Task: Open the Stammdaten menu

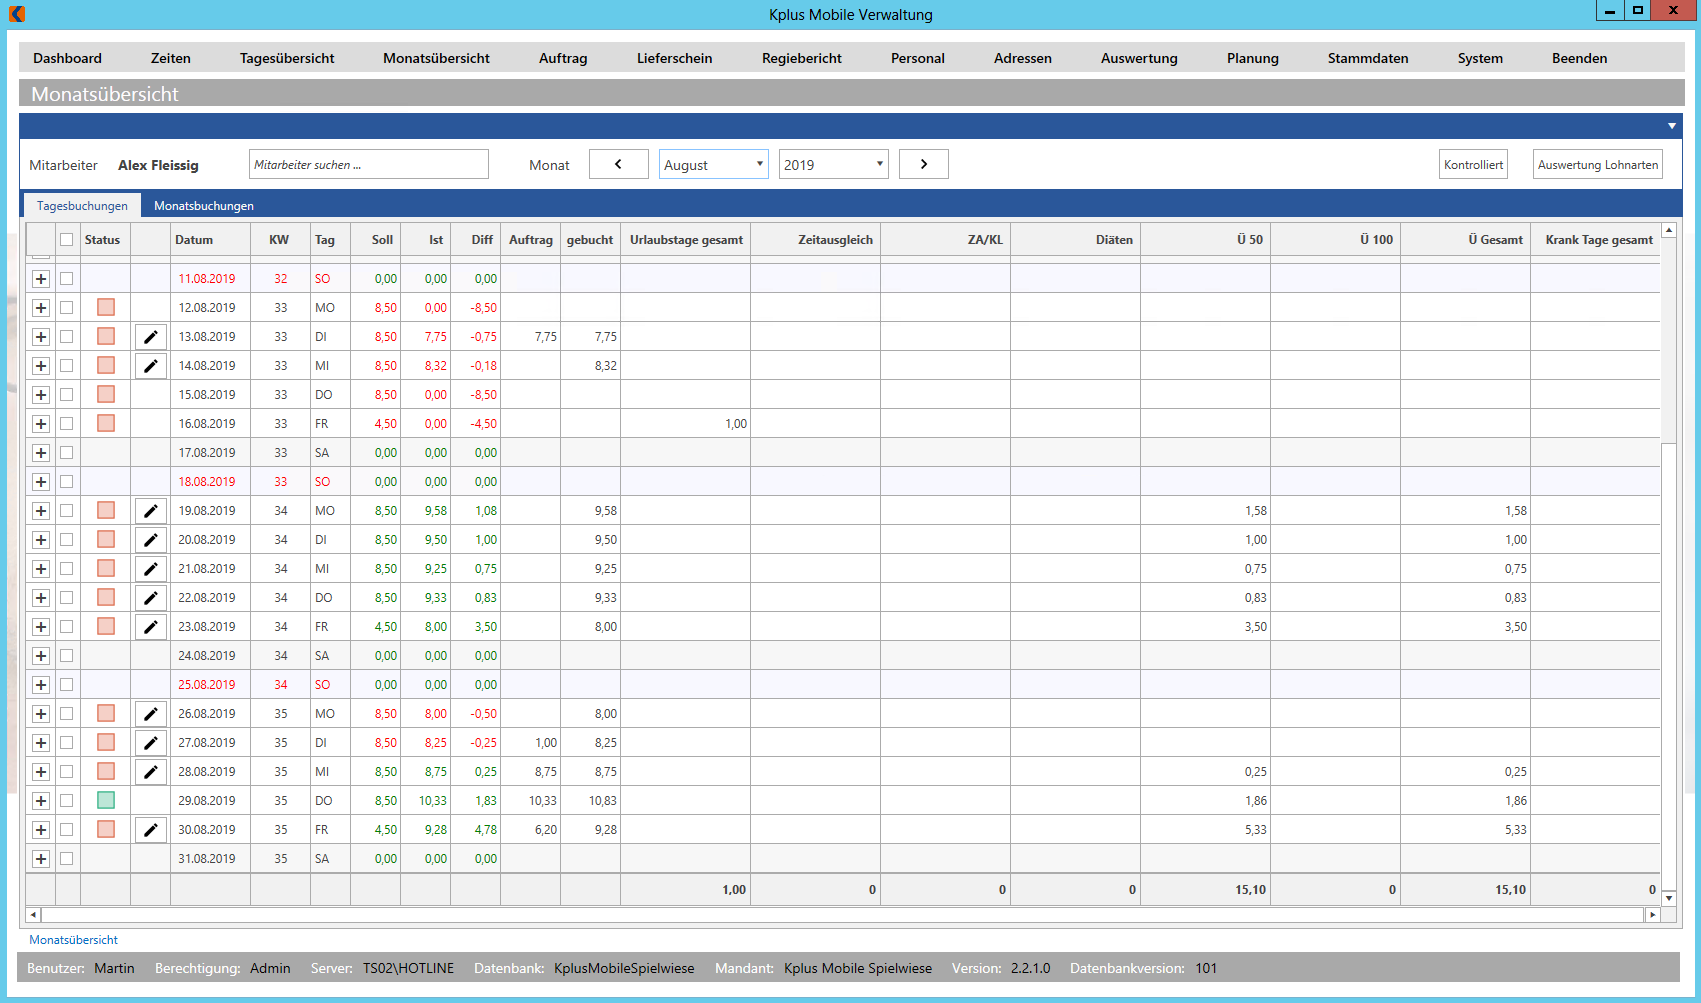Action: tap(1368, 58)
